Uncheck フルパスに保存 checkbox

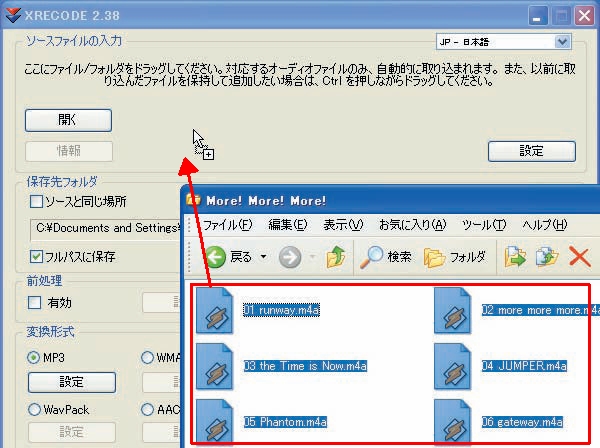click(x=36, y=256)
